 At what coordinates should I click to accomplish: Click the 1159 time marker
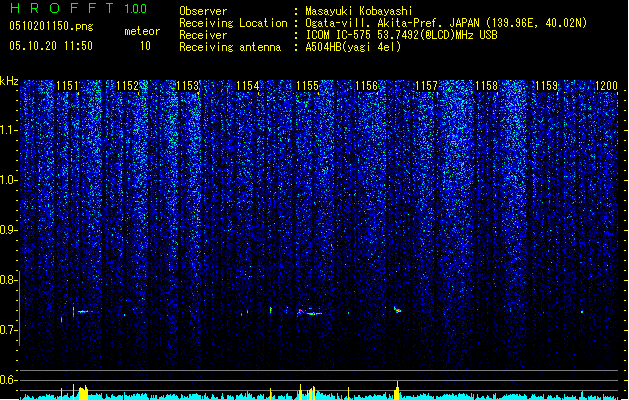tap(546, 86)
